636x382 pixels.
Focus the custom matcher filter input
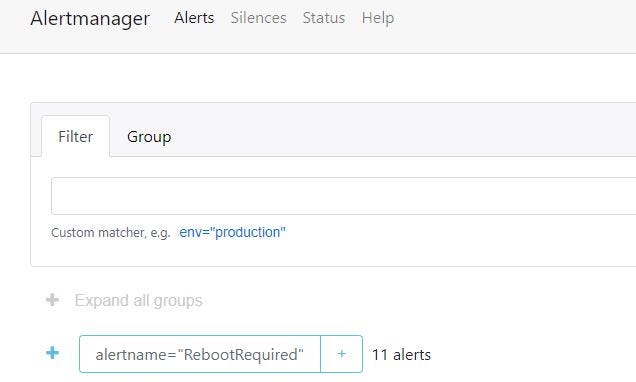tap(343, 196)
